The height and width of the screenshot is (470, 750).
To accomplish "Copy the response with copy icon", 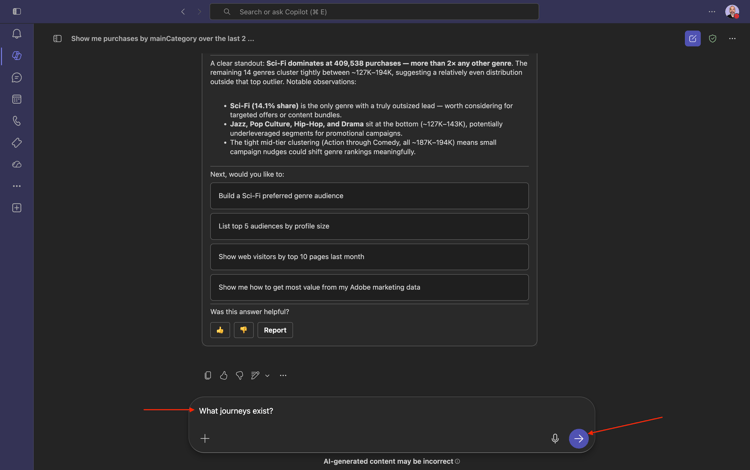I will point(208,375).
